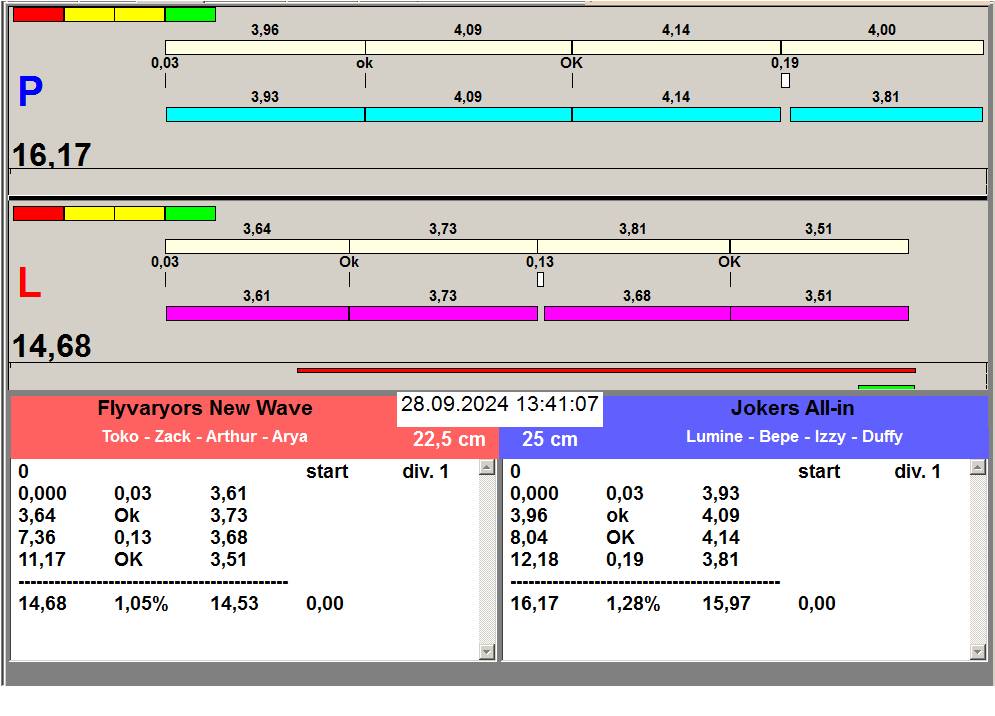Click the green light in lane L

[190, 213]
